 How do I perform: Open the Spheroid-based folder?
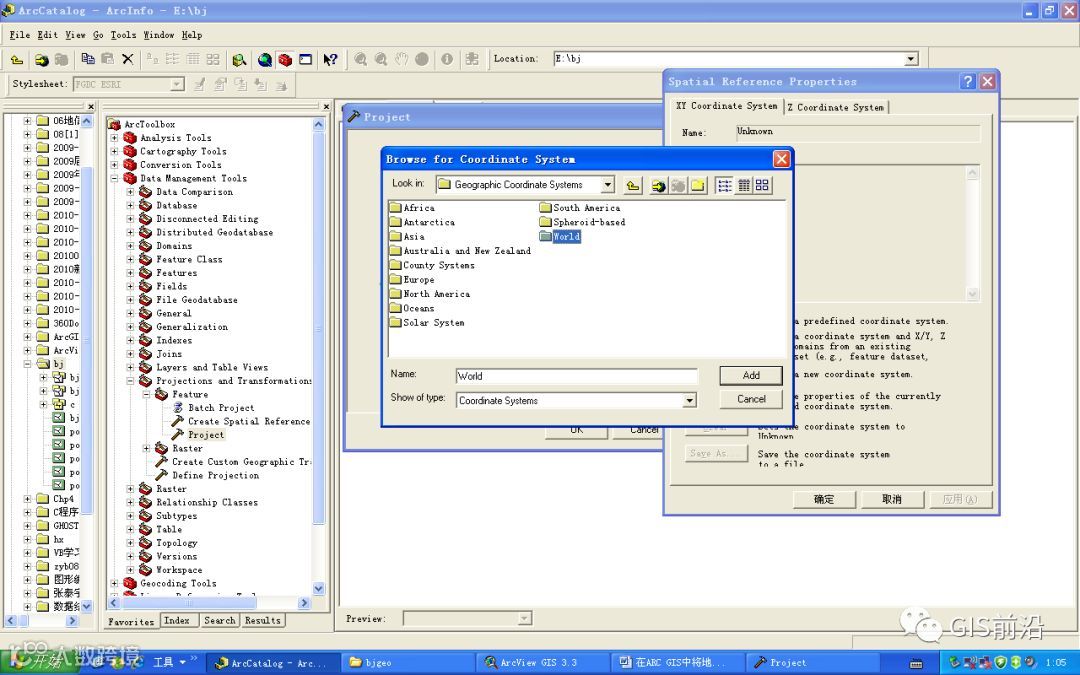[x=582, y=222]
